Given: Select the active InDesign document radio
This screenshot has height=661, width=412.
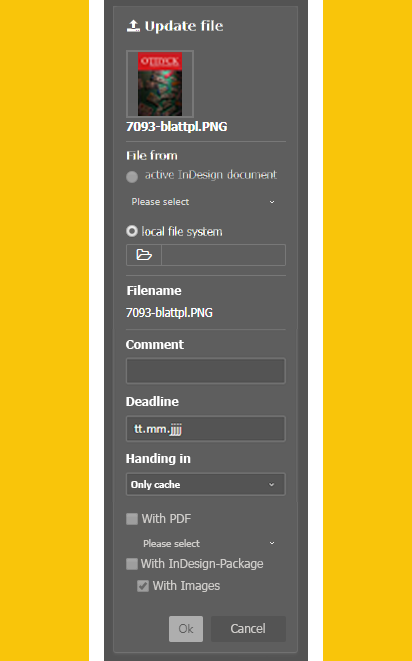Looking at the screenshot, I should pos(132,177).
